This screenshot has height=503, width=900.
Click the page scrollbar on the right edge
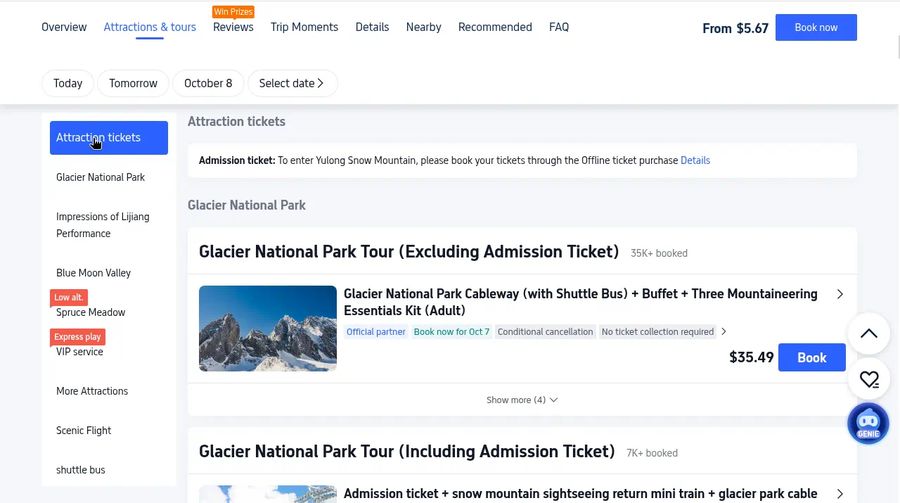pos(898,48)
